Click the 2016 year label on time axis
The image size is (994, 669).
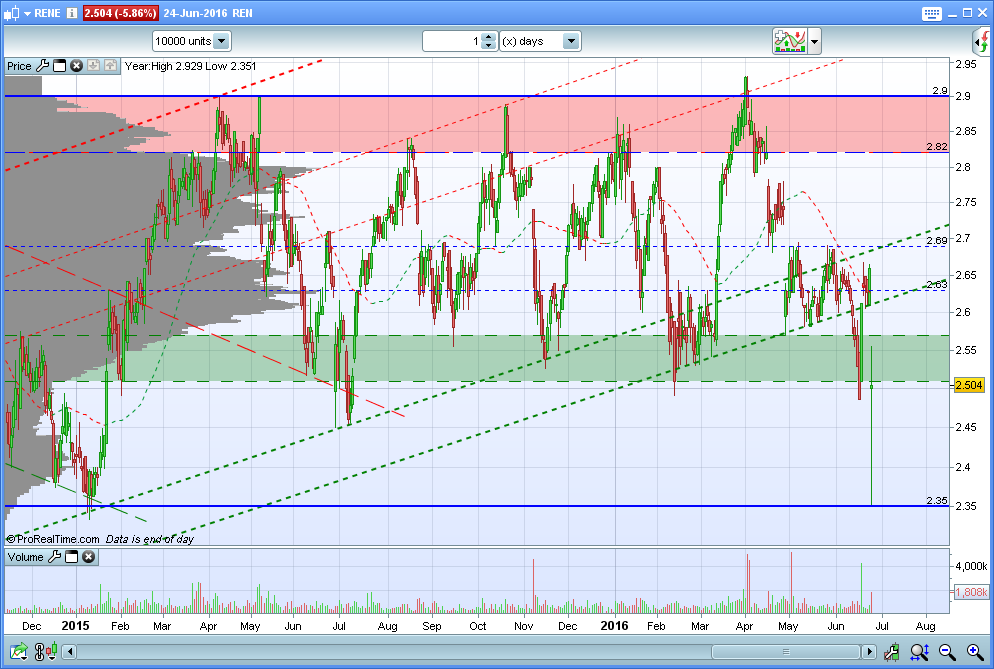(614, 626)
